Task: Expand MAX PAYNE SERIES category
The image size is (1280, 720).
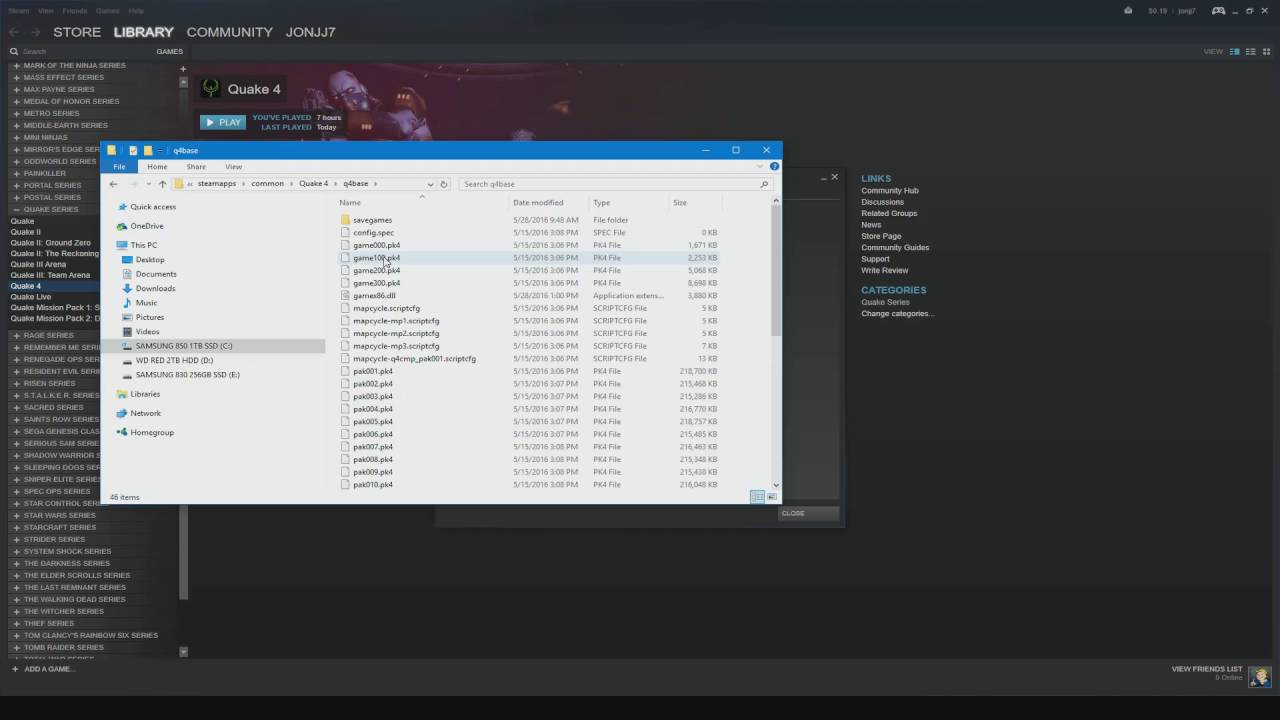Action: tap(16, 89)
